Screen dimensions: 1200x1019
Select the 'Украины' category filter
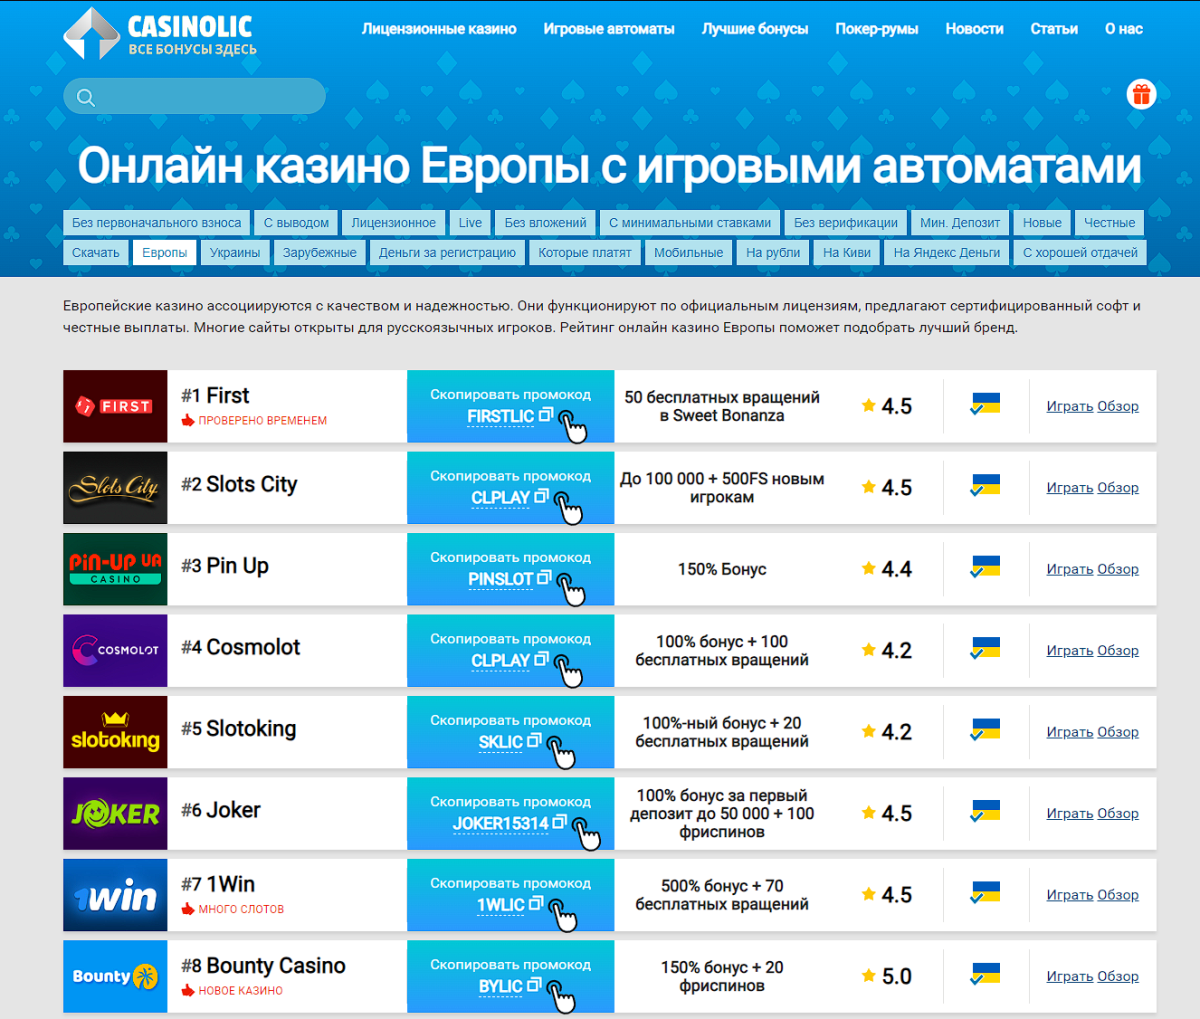coord(235,252)
